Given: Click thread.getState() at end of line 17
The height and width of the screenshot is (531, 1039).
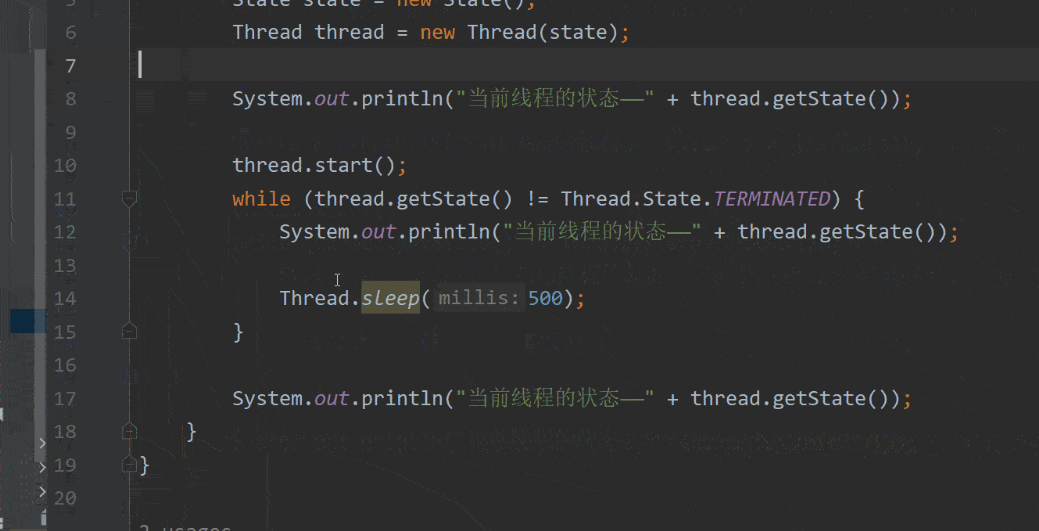Looking at the screenshot, I should point(789,398).
